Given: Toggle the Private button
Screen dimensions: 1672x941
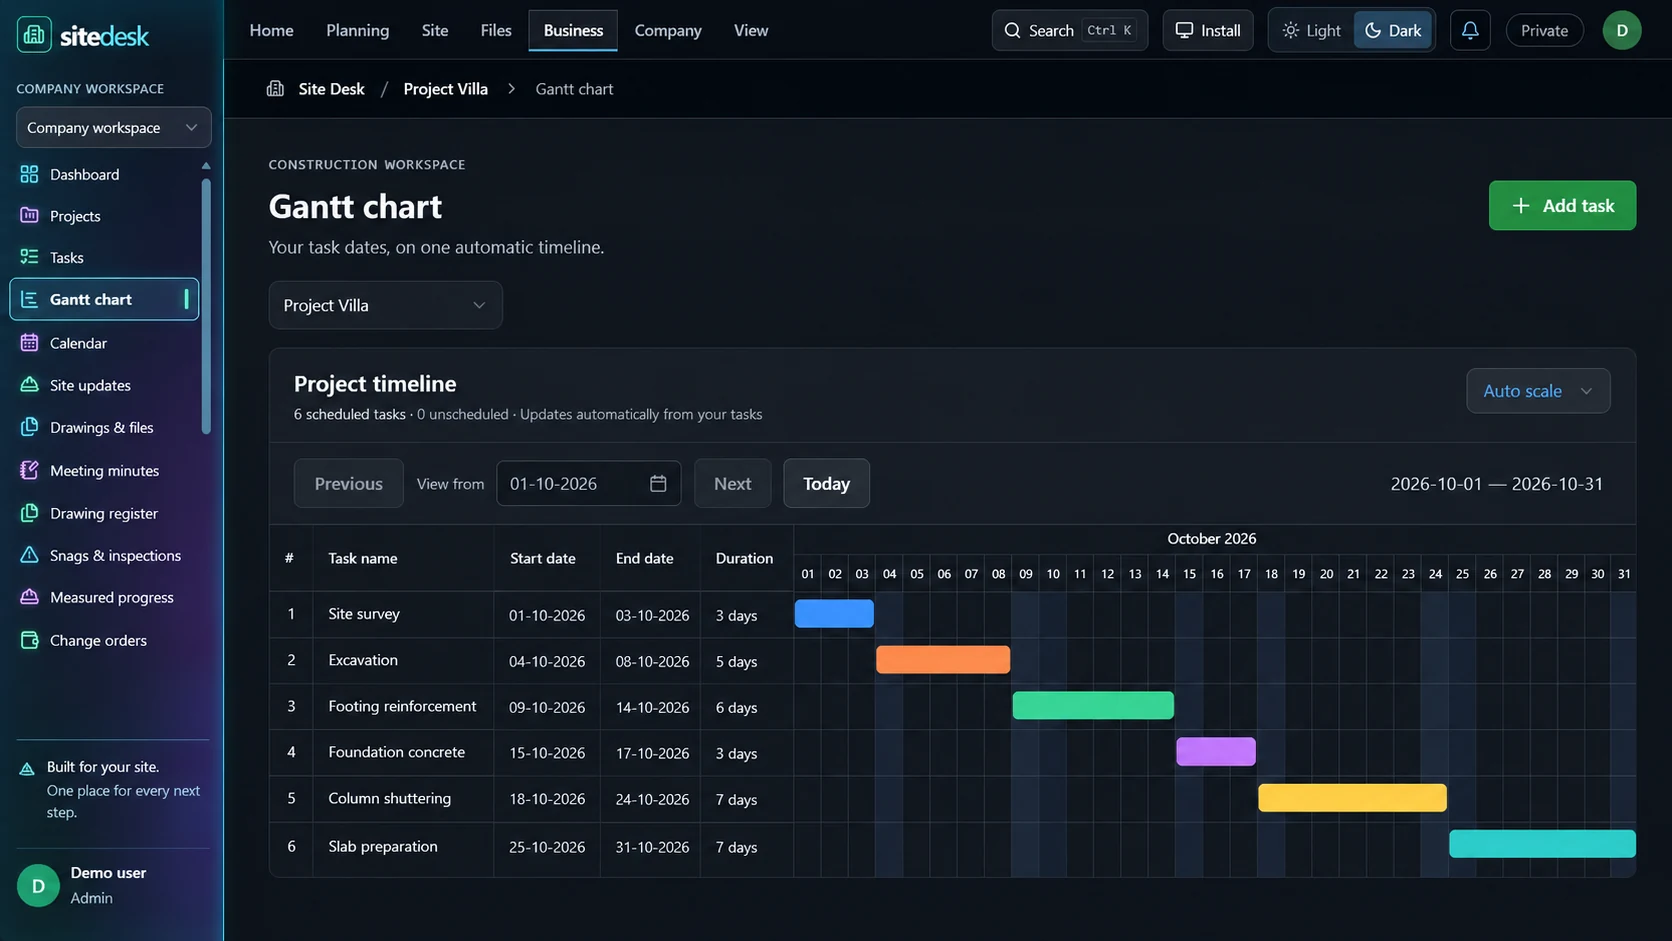Looking at the screenshot, I should (x=1544, y=30).
